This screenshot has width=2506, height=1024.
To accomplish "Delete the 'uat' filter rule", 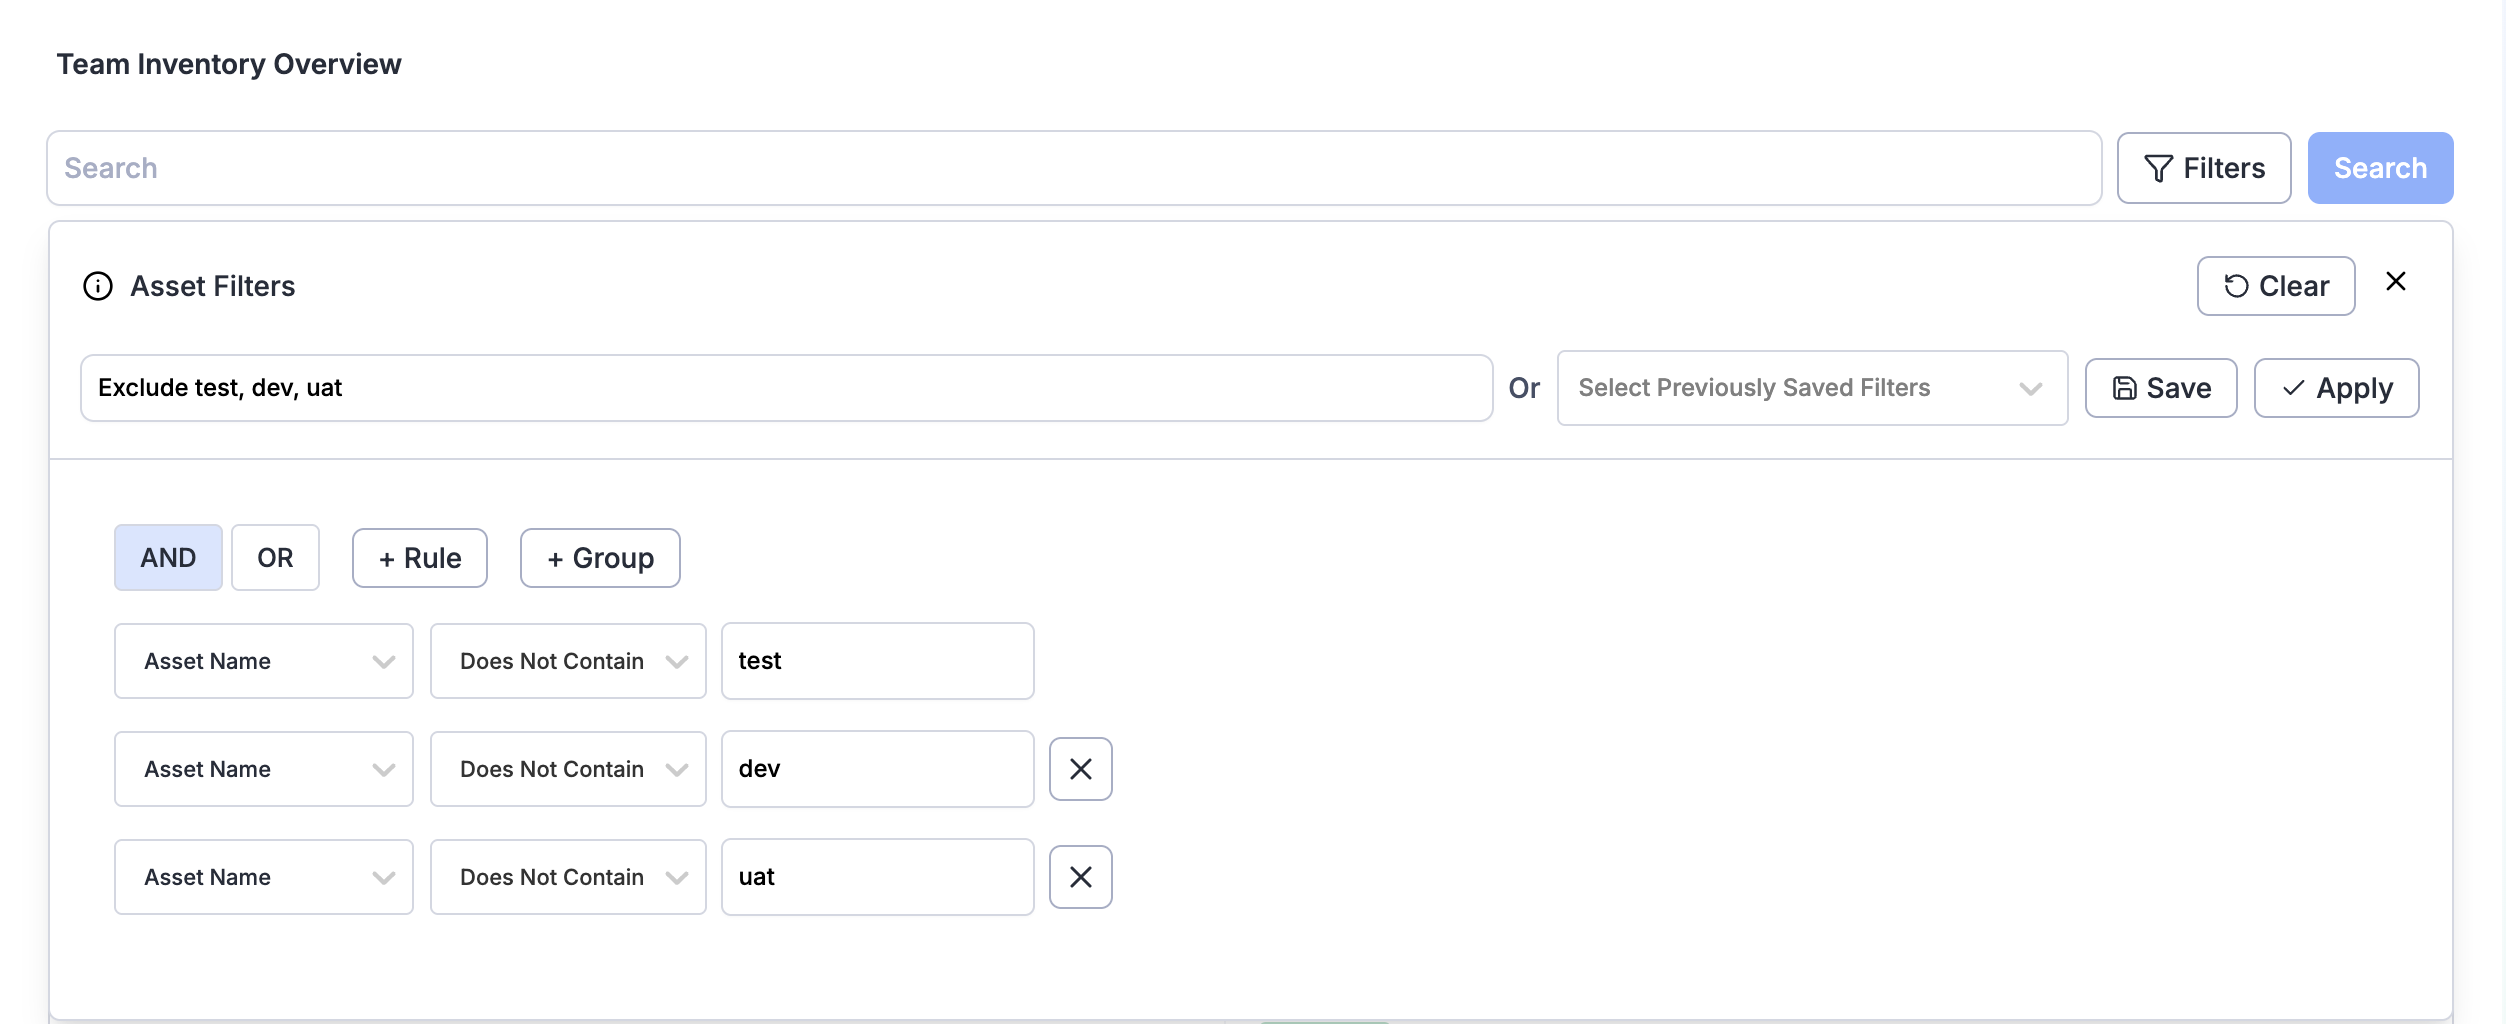I will [x=1080, y=877].
